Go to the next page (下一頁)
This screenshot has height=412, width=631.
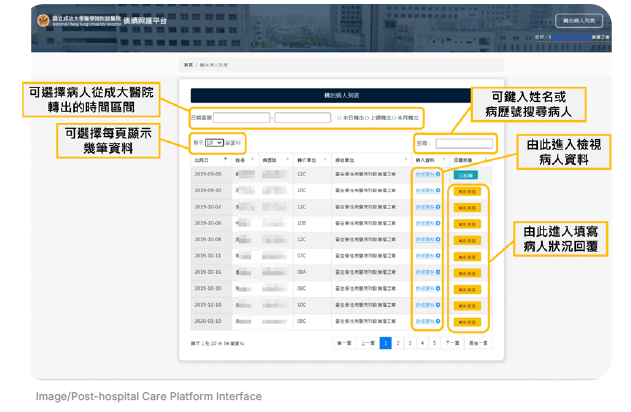(451, 342)
